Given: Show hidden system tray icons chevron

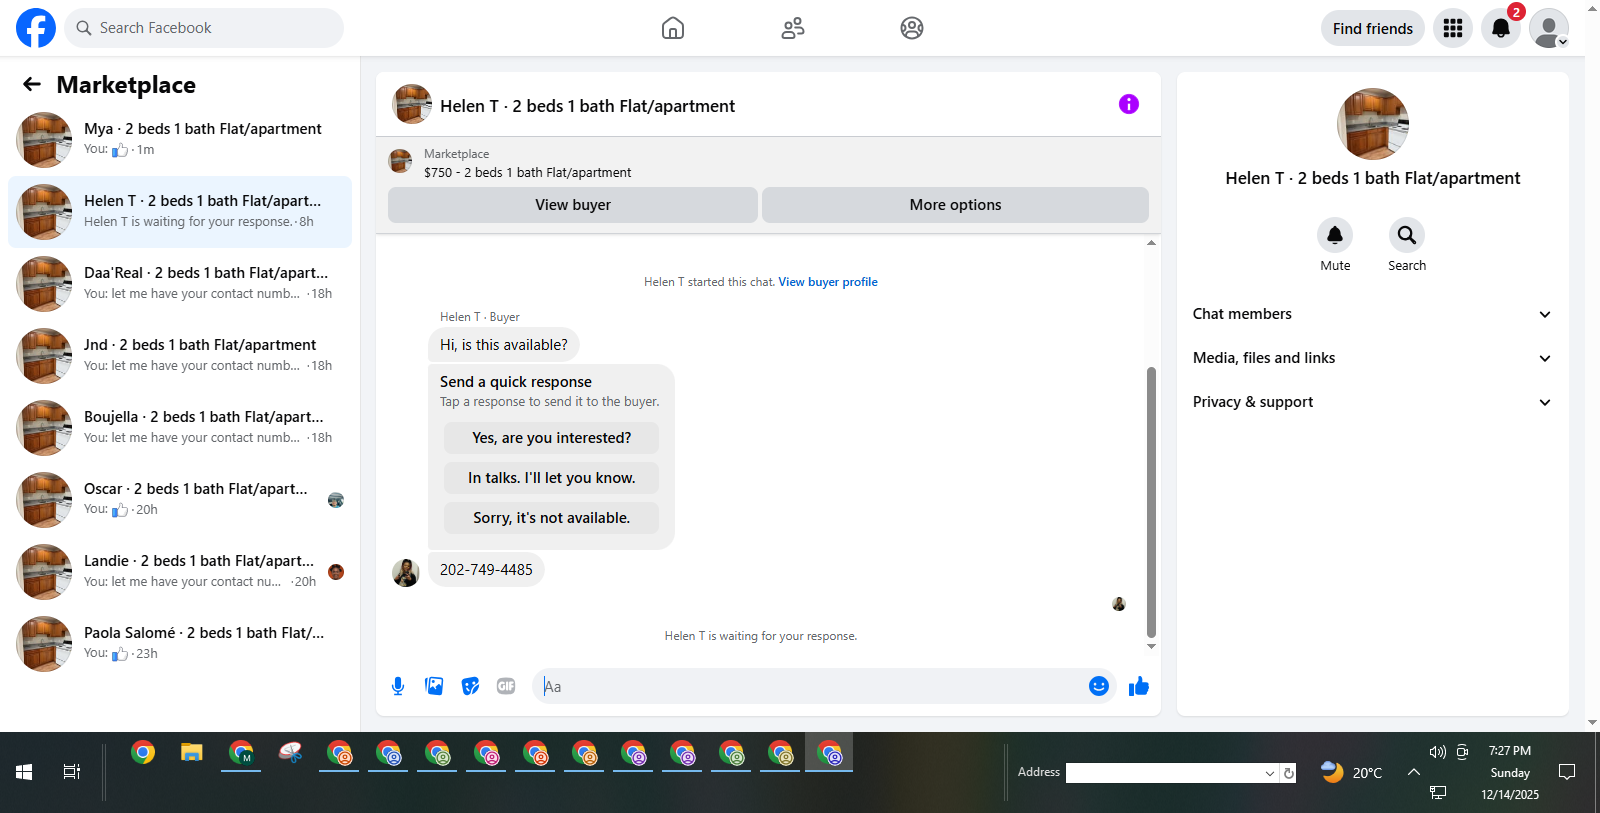Looking at the screenshot, I should pos(1414,772).
